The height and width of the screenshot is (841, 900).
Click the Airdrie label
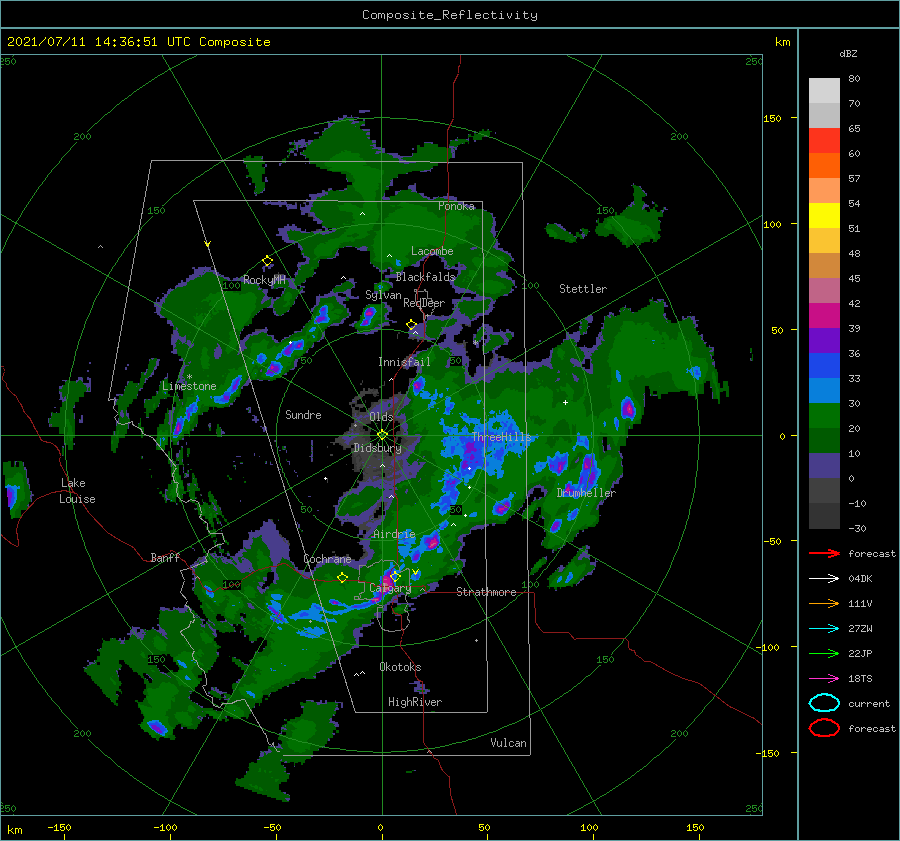point(394,534)
